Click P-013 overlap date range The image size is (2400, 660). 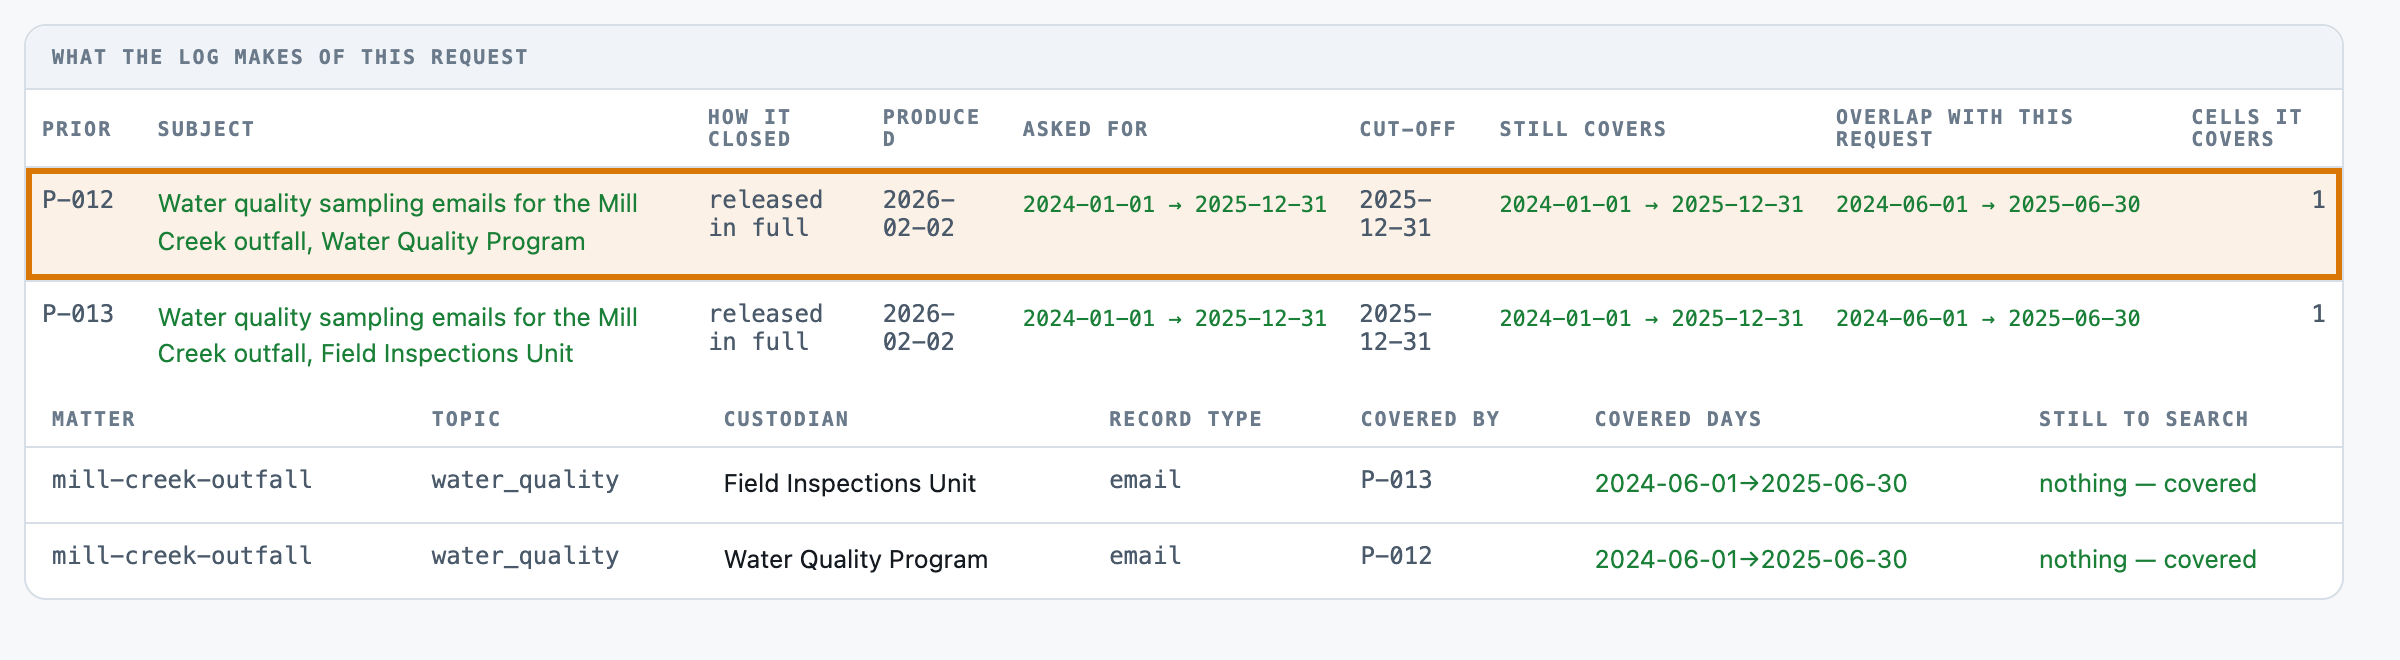(1988, 318)
